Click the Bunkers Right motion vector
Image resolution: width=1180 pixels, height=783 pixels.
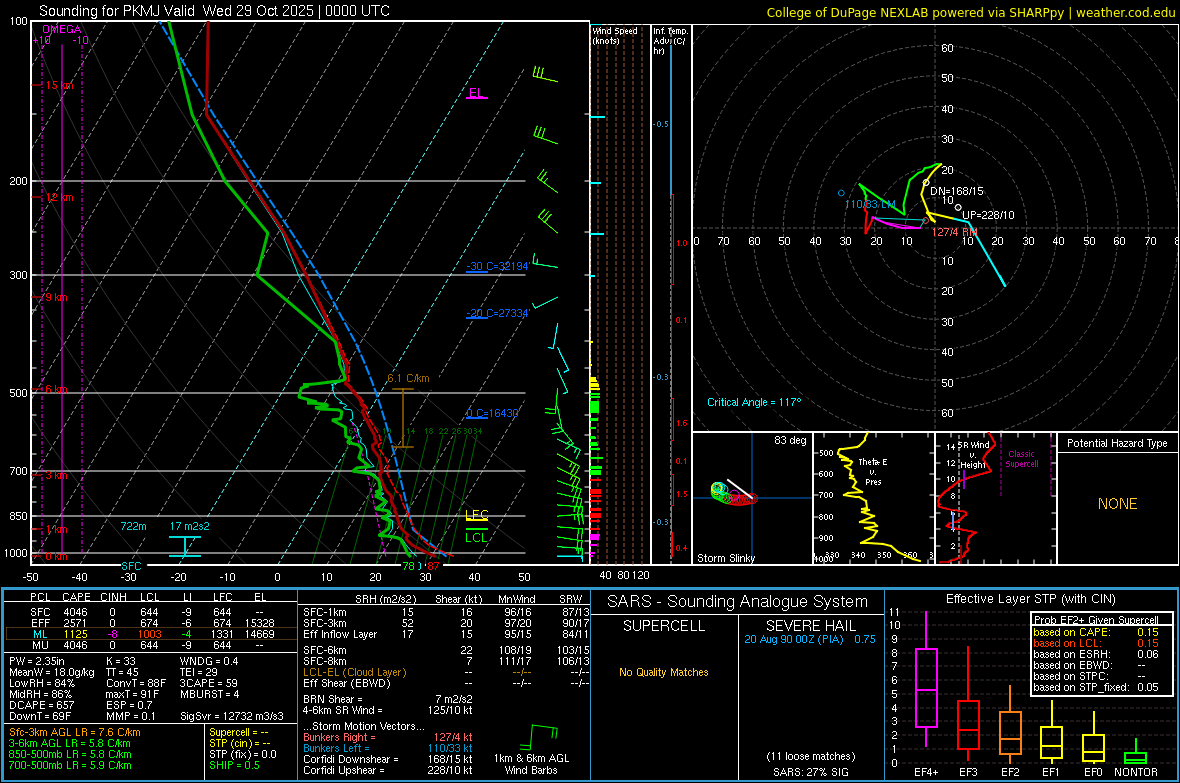coord(388,737)
